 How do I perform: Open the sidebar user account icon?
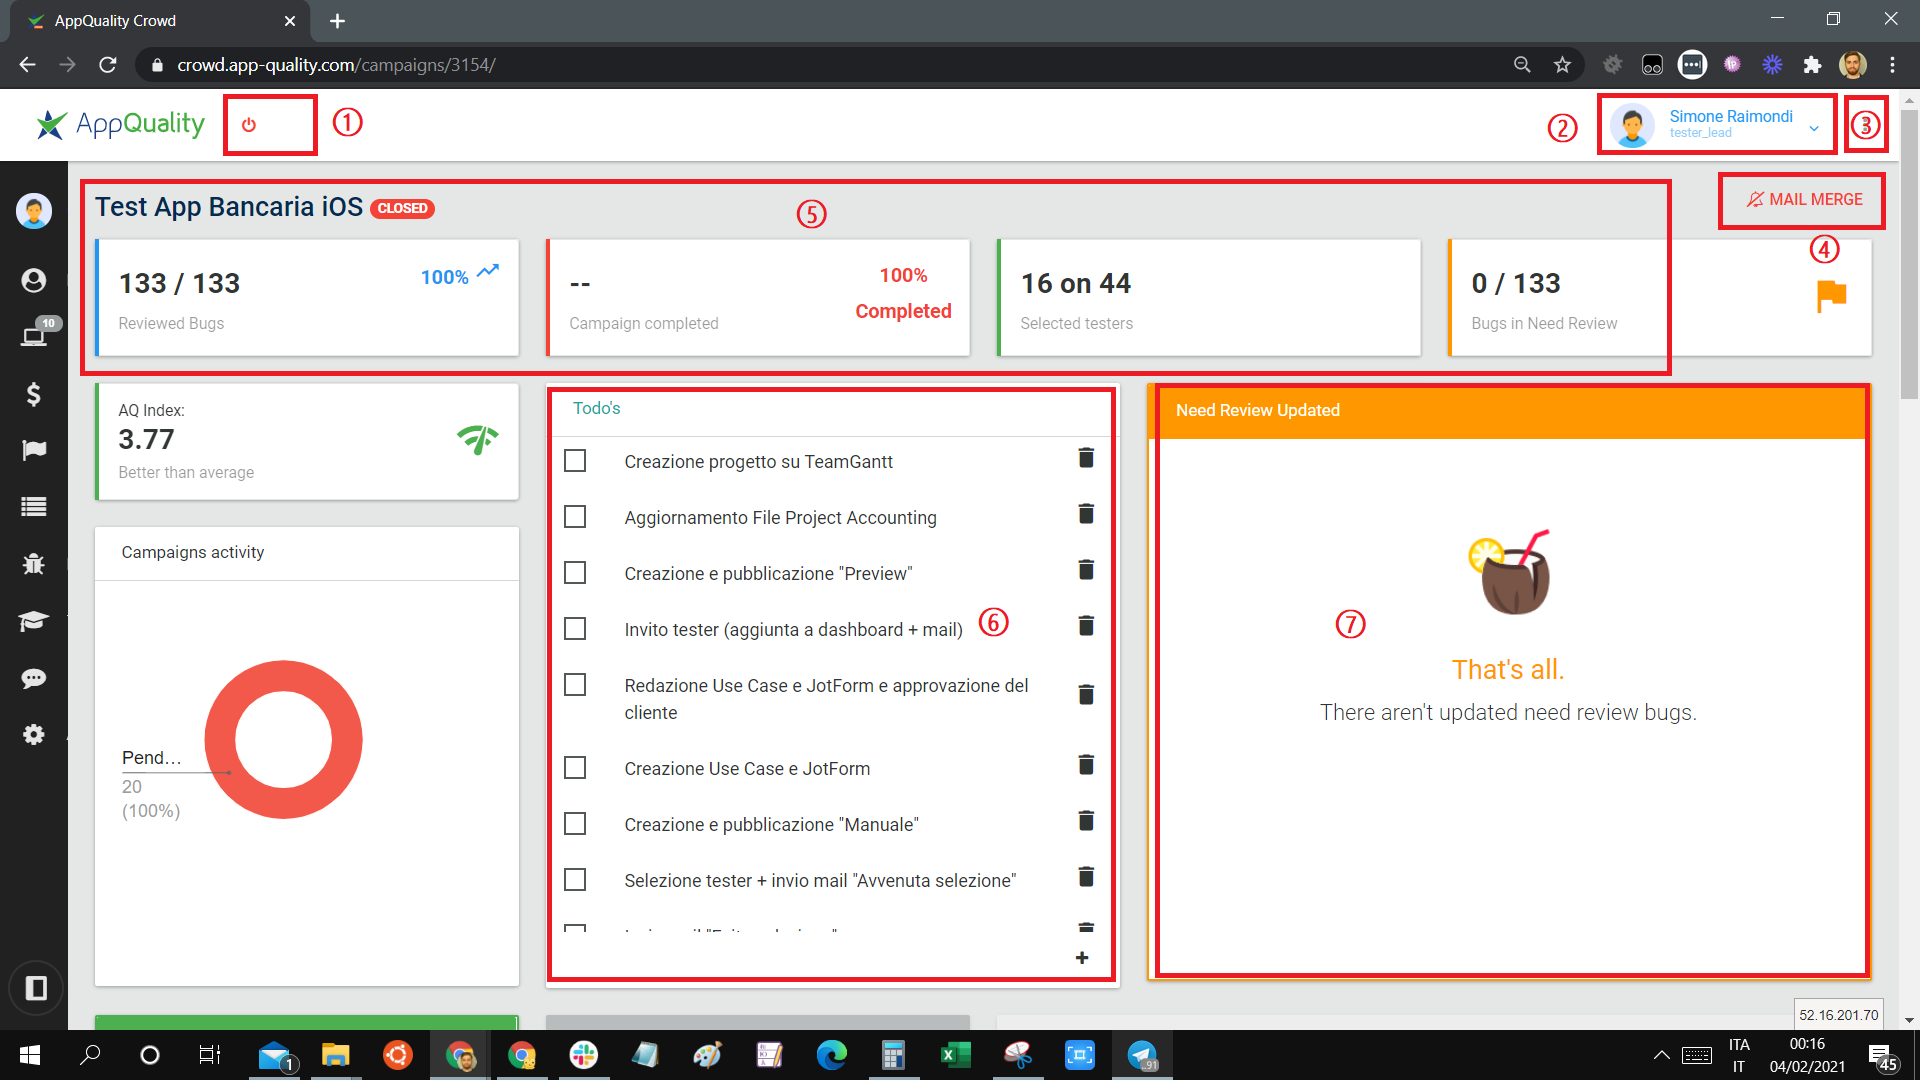click(33, 280)
